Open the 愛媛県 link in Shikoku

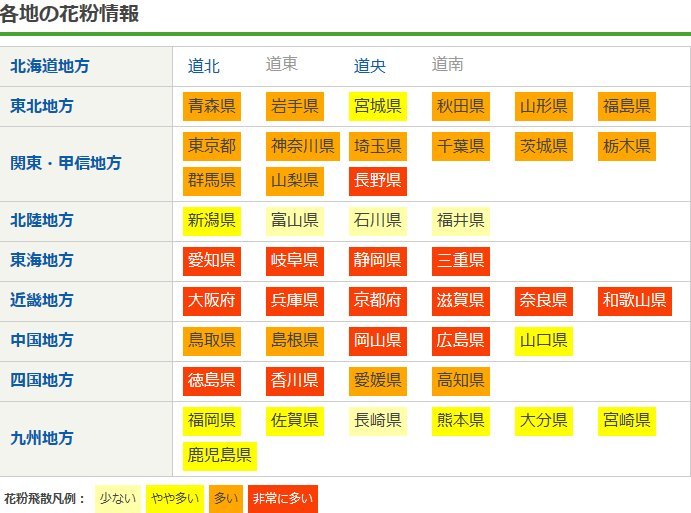[377, 380]
